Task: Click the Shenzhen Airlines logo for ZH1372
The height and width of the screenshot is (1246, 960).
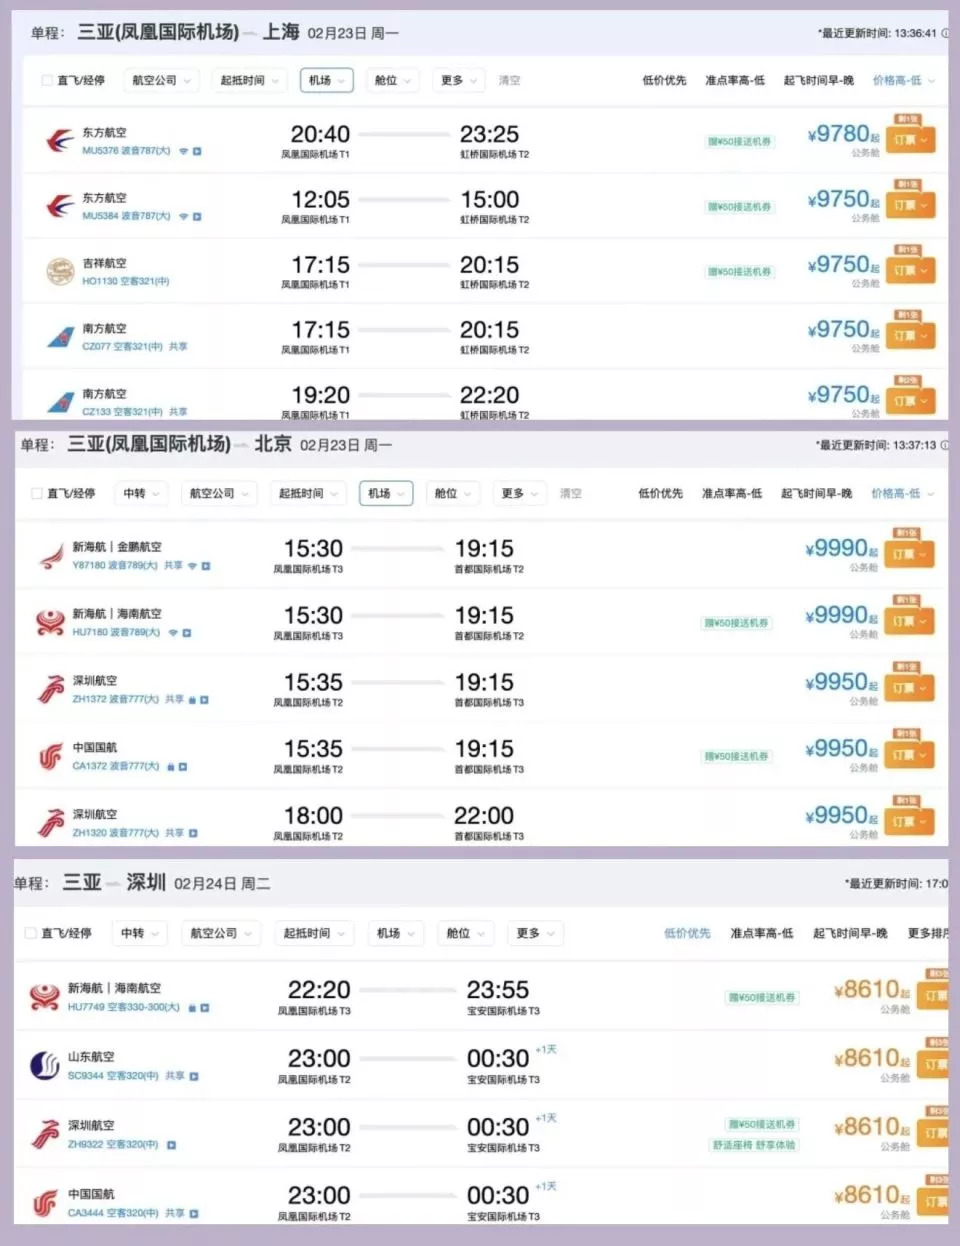Action: coord(50,689)
